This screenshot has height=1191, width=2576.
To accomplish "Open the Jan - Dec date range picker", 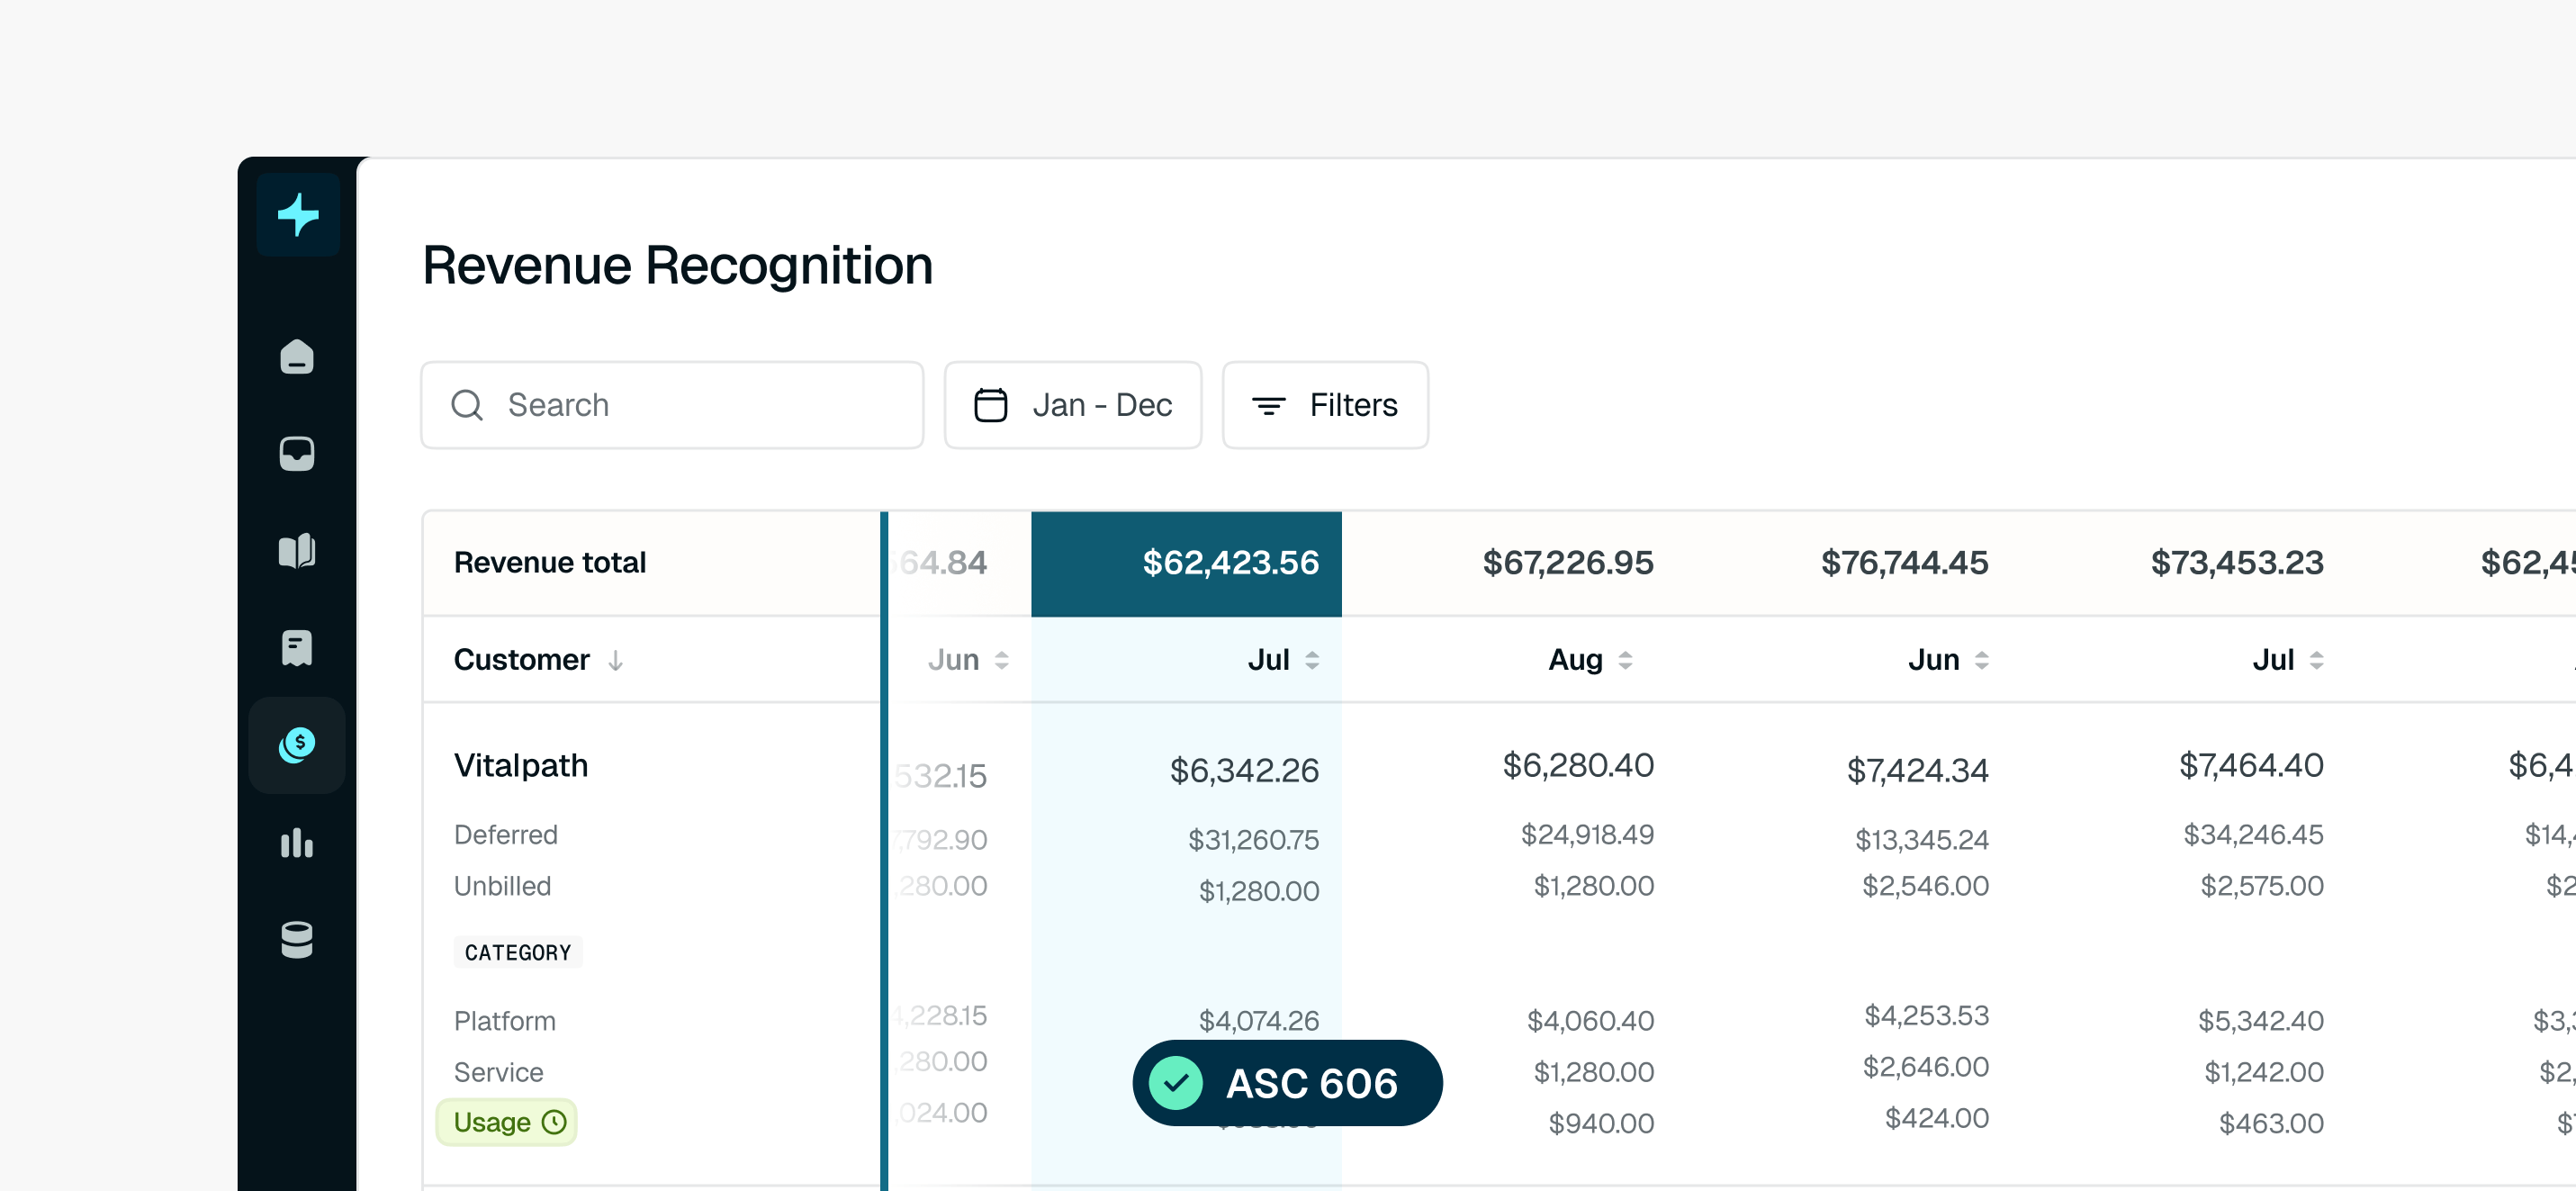I will [x=1073, y=405].
